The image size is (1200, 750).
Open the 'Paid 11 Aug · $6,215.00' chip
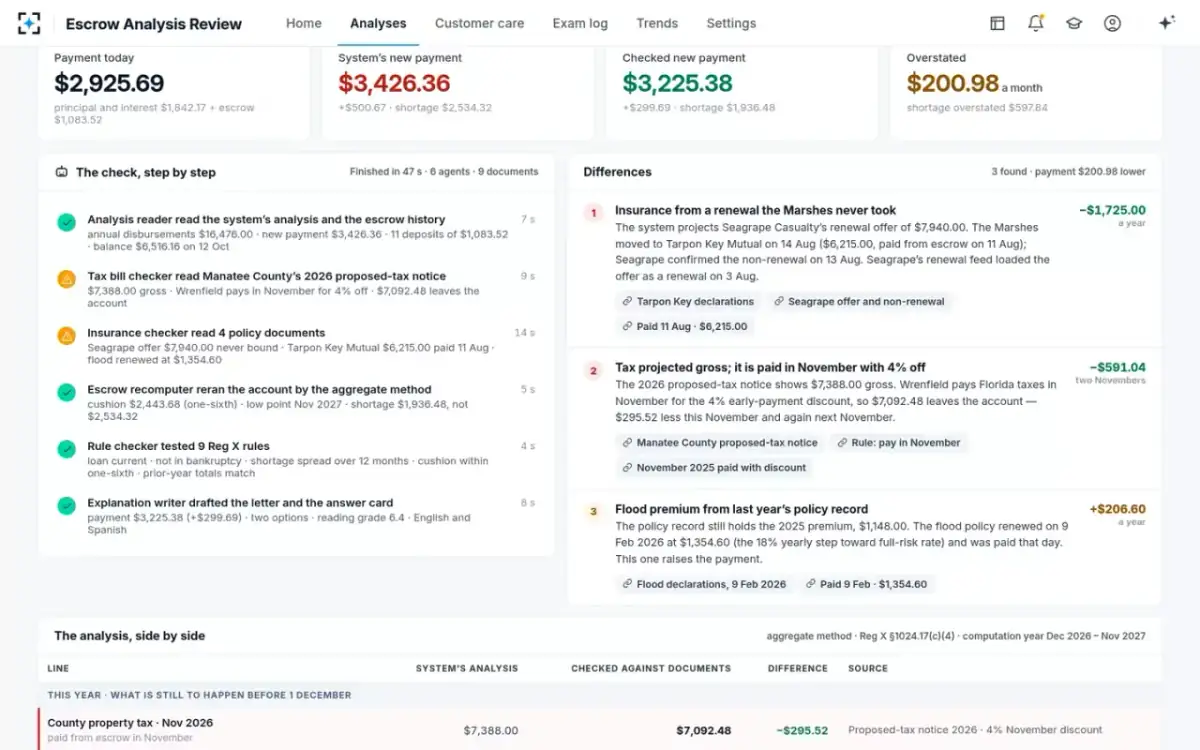click(685, 326)
